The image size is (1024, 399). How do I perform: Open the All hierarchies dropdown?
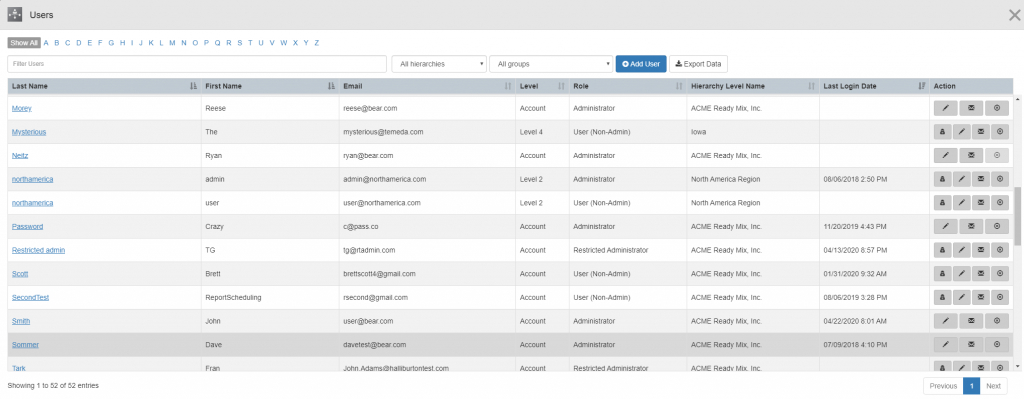439,64
